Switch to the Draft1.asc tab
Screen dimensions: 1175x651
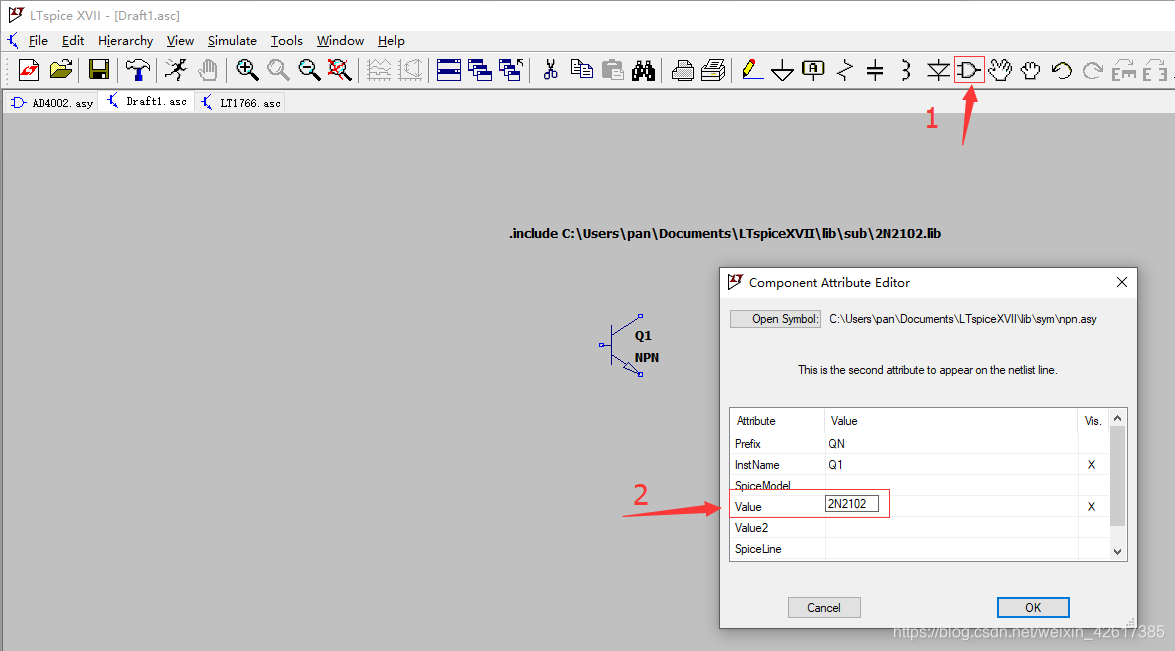click(147, 101)
